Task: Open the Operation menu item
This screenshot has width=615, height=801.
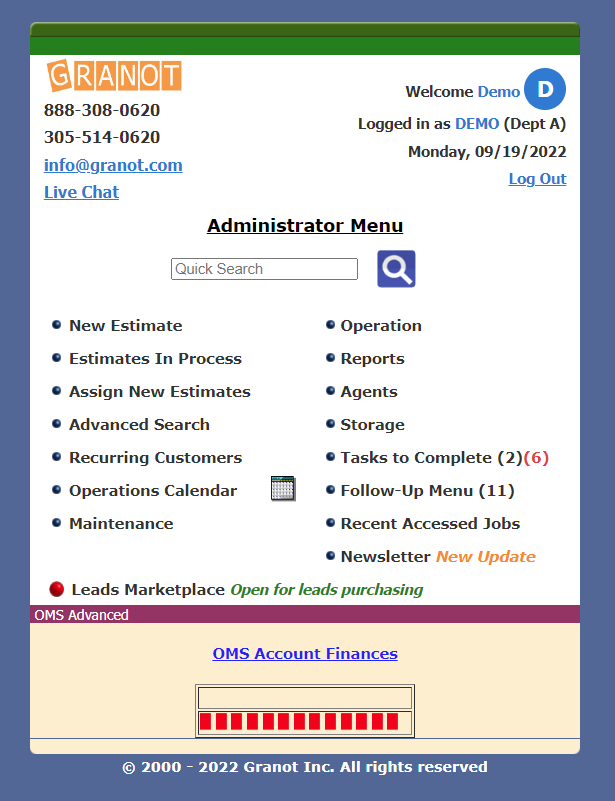Action: point(381,325)
